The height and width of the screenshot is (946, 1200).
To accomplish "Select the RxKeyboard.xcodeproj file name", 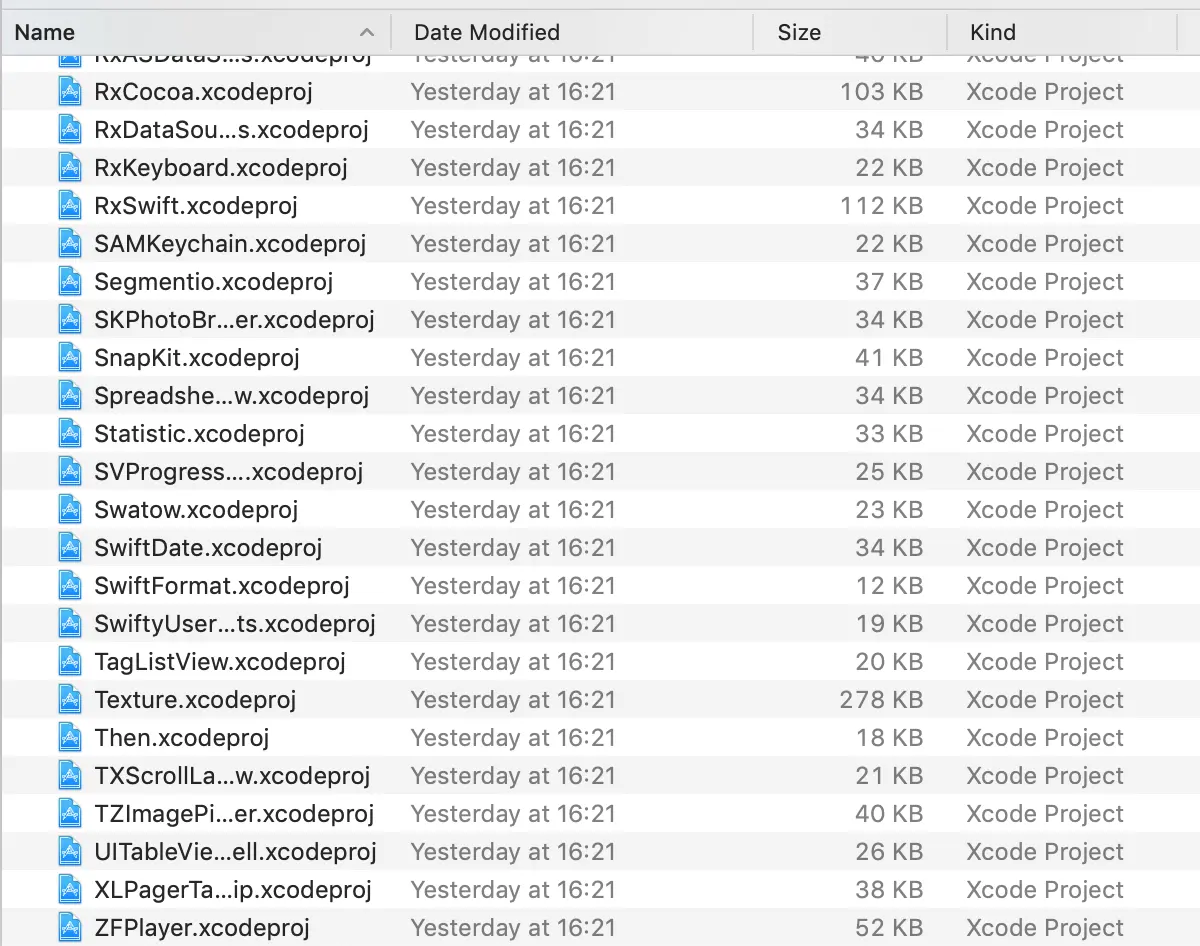I will 221,168.
